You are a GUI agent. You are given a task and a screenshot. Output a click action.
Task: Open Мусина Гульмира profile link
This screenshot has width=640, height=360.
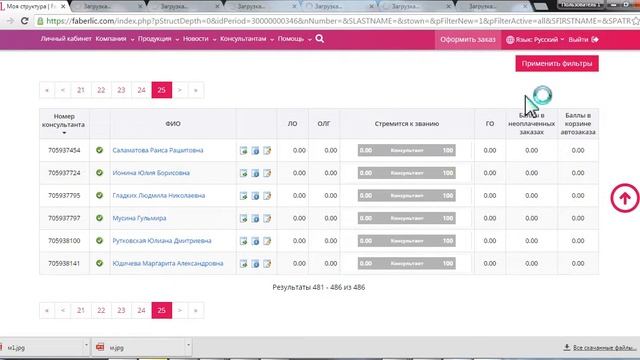click(x=139, y=218)
